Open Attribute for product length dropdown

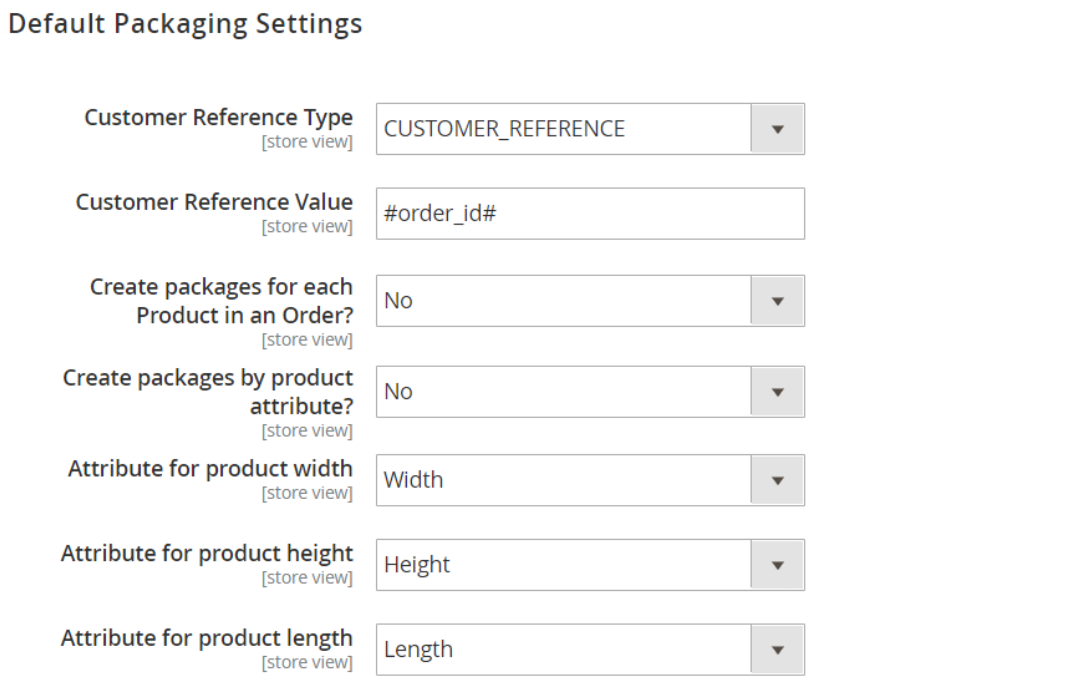pyautogui.click(x=590, y=650)
